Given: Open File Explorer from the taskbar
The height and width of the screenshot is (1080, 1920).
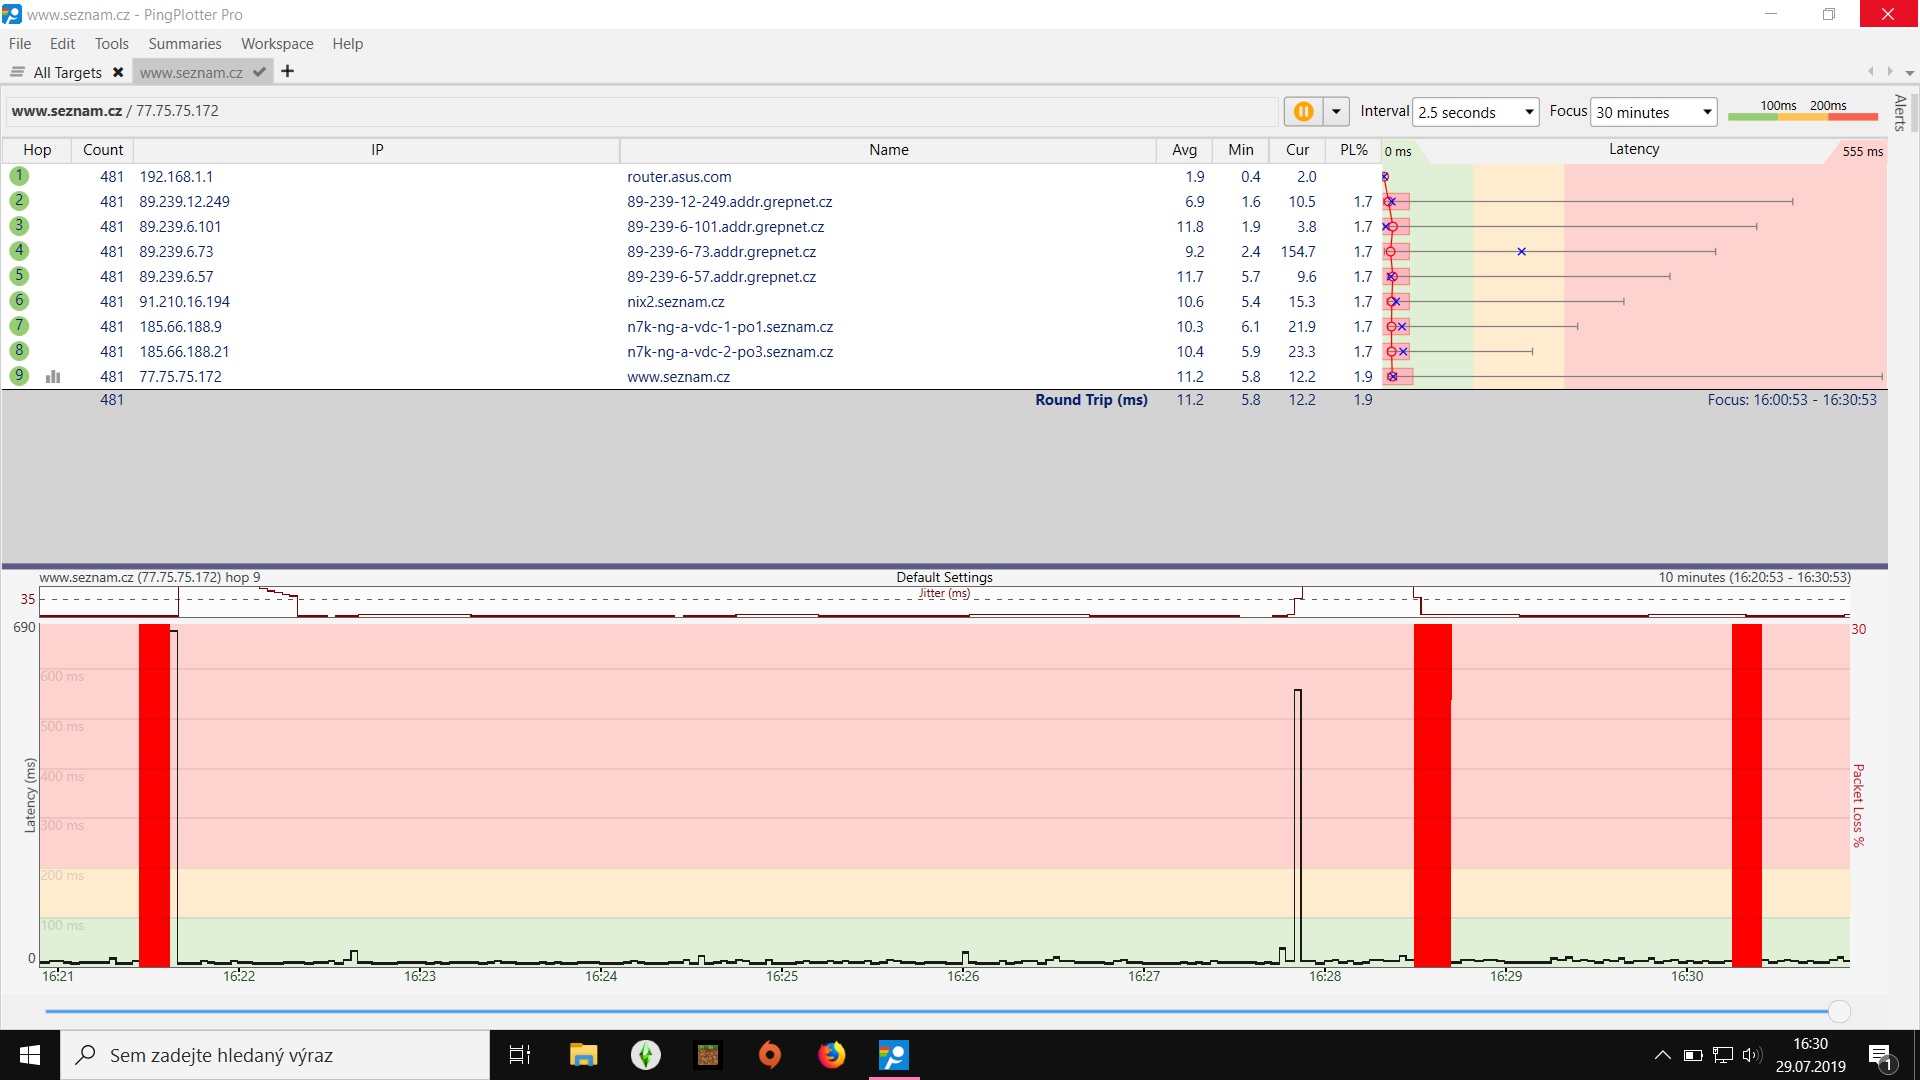Looking at the screenshot, I should (x=583, y=1055).
